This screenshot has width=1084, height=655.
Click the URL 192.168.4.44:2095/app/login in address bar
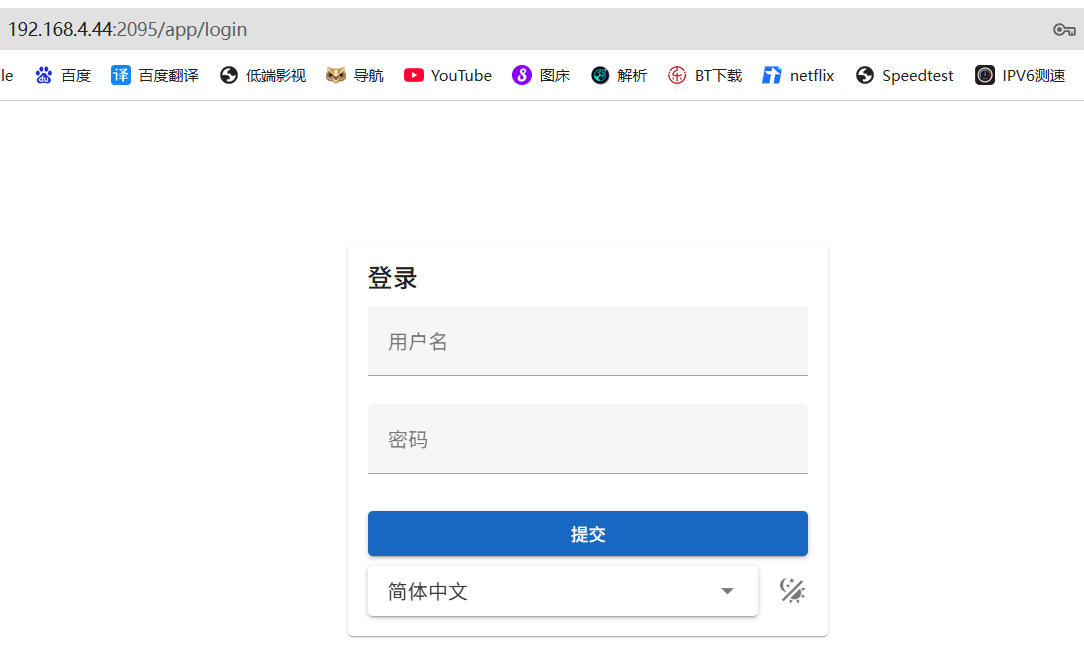(x=128, y=30)
